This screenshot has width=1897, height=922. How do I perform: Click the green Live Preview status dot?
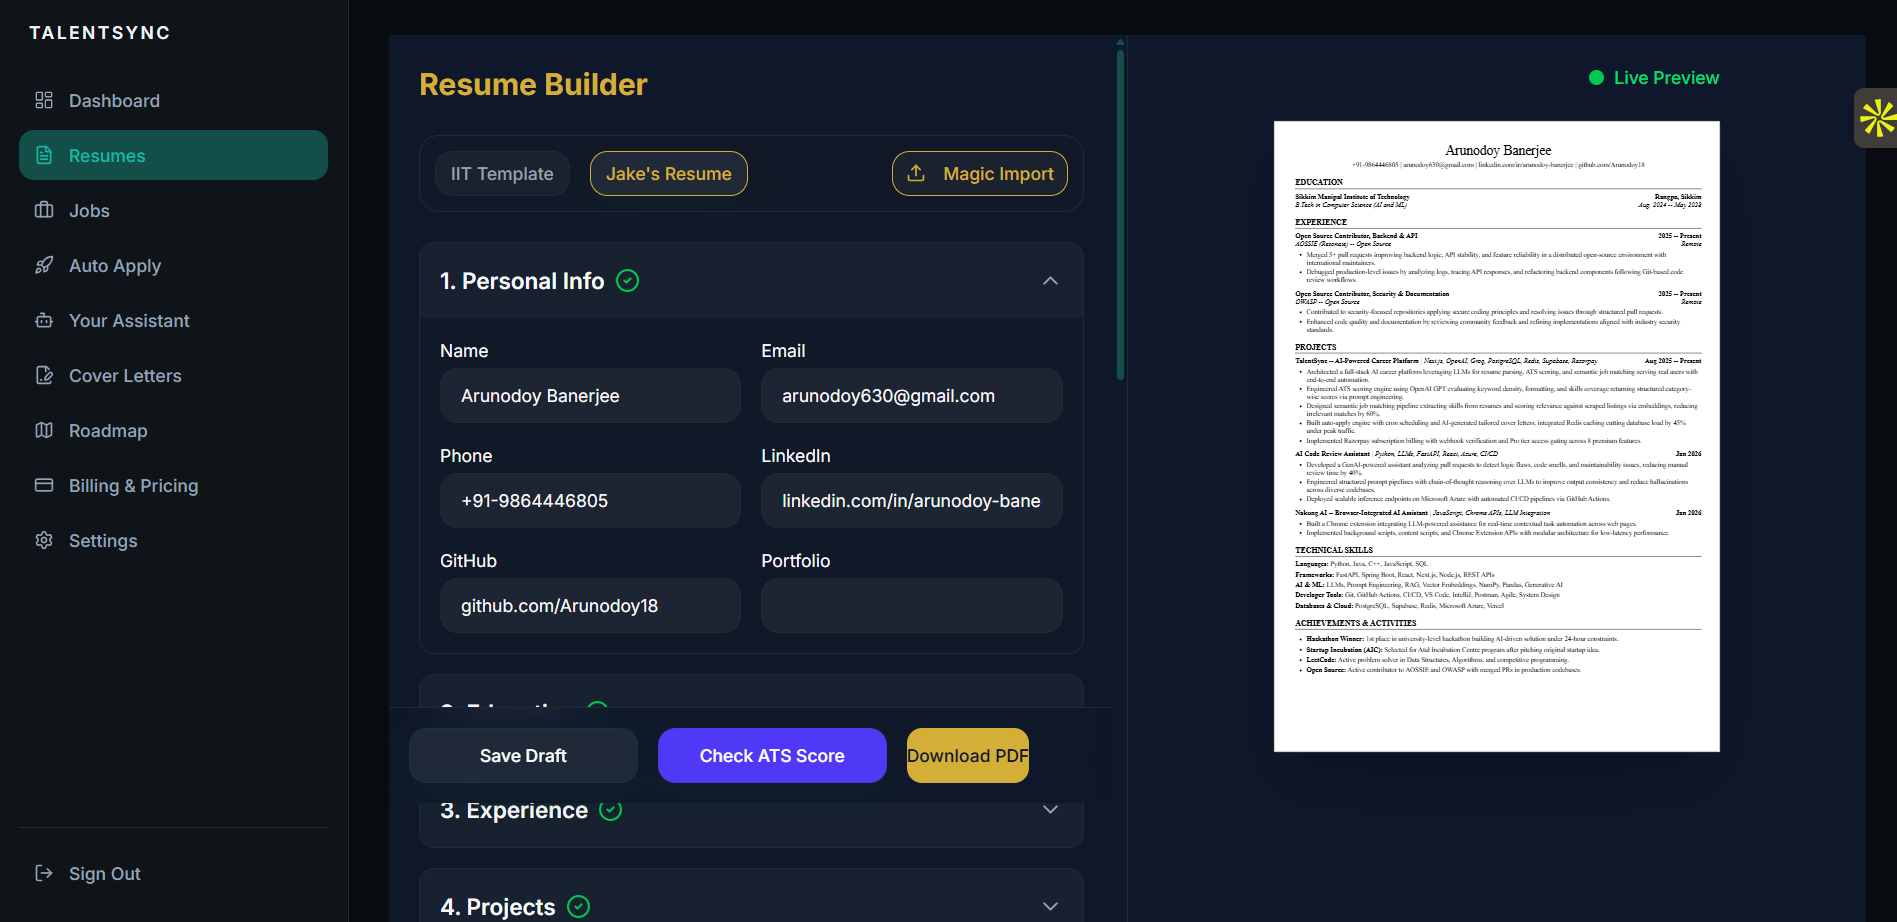point(1596,78)
